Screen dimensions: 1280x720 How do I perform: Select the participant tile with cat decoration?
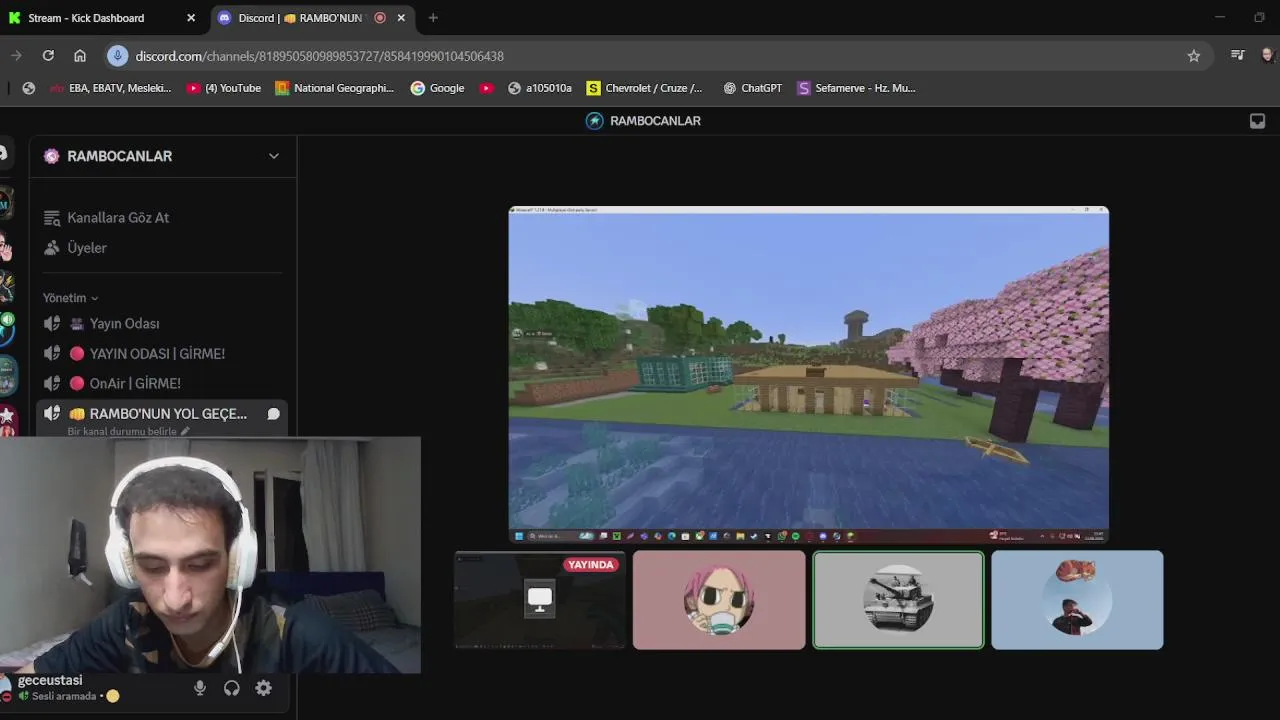1077,600
